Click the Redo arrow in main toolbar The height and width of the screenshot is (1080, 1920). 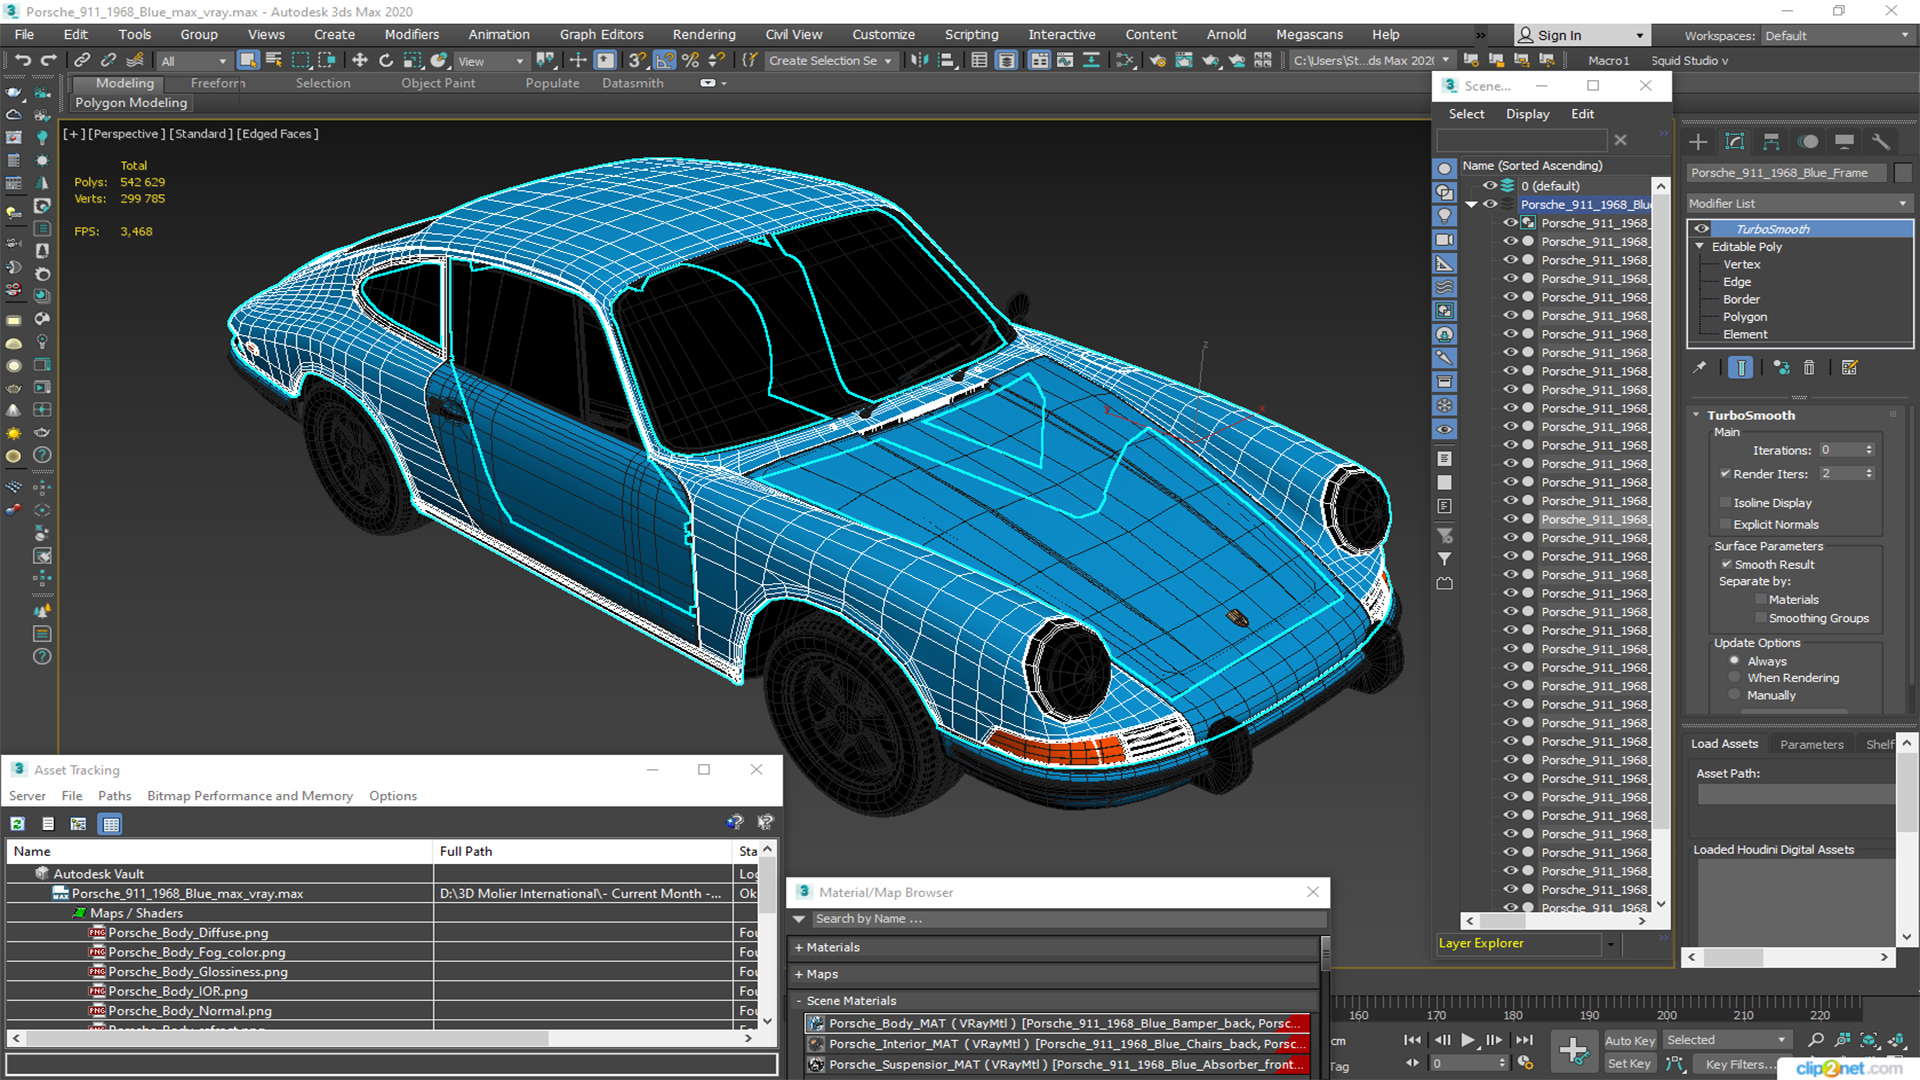click(47, 60)
